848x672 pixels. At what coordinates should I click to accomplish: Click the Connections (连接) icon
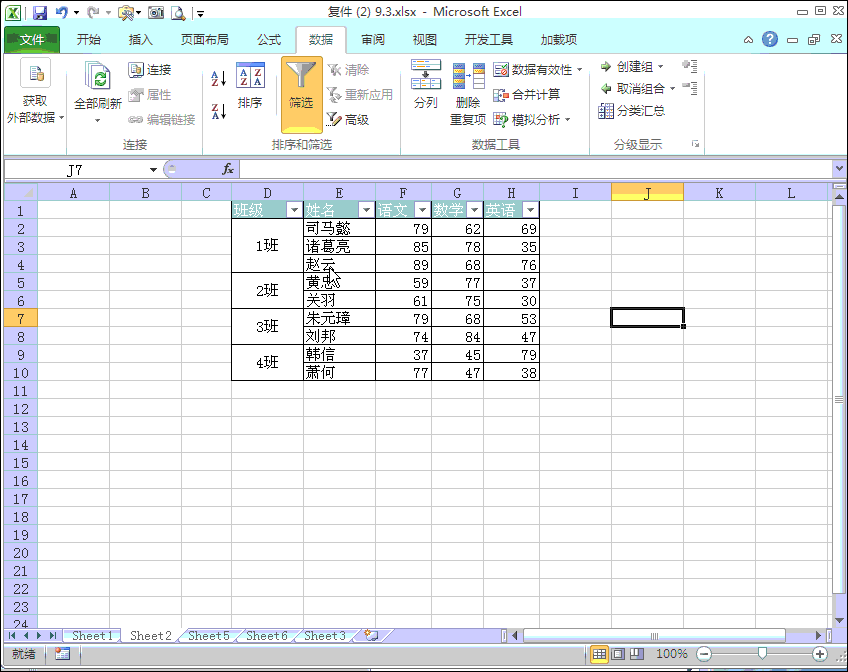[136, 69]
